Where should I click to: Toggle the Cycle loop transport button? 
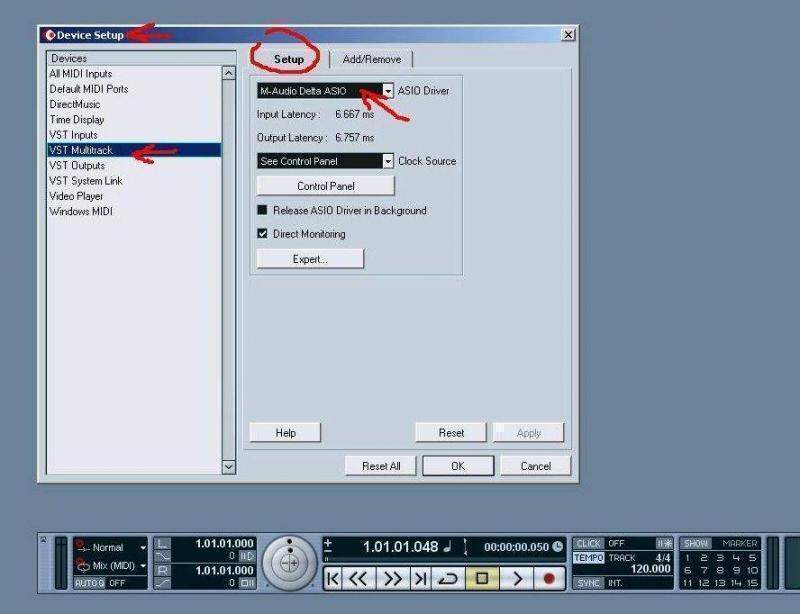(448, 579)
